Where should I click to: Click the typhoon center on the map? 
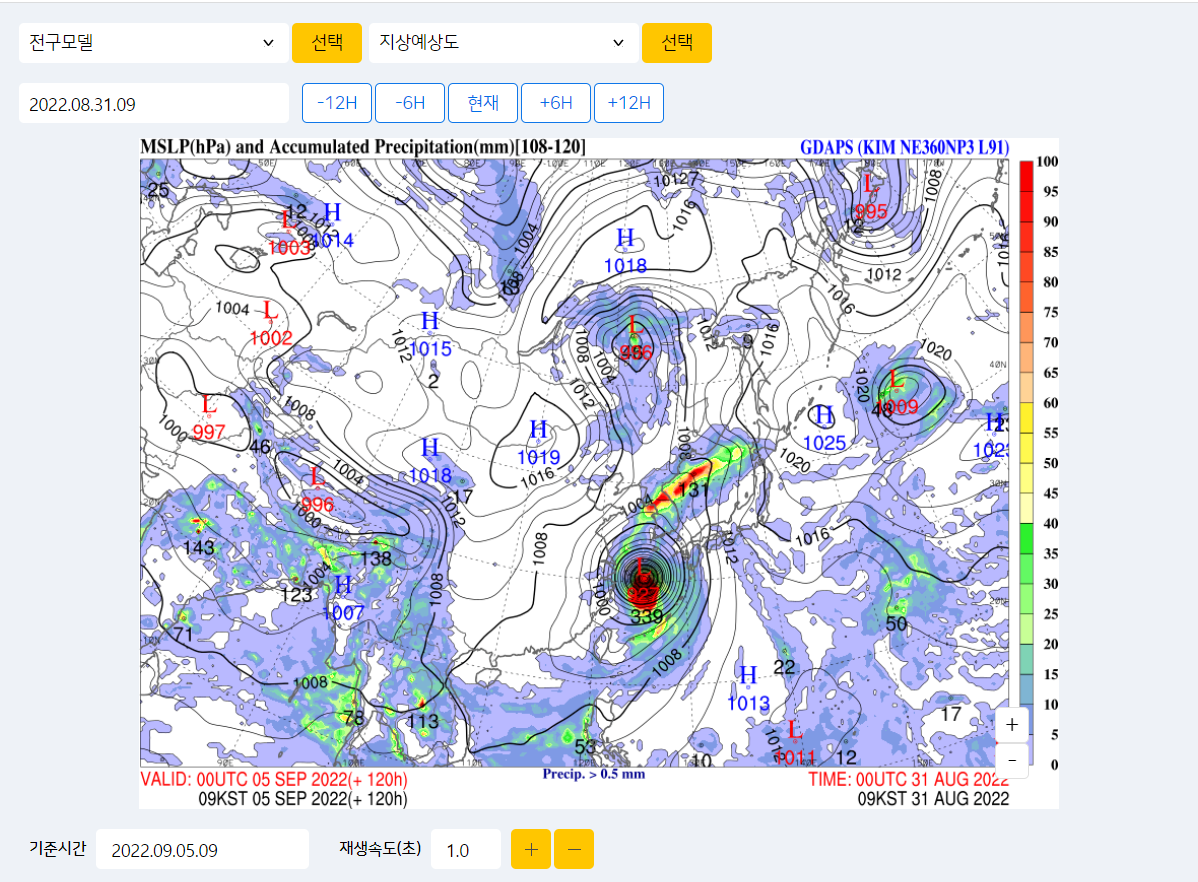pyautogui.click(x=643, y=575)
